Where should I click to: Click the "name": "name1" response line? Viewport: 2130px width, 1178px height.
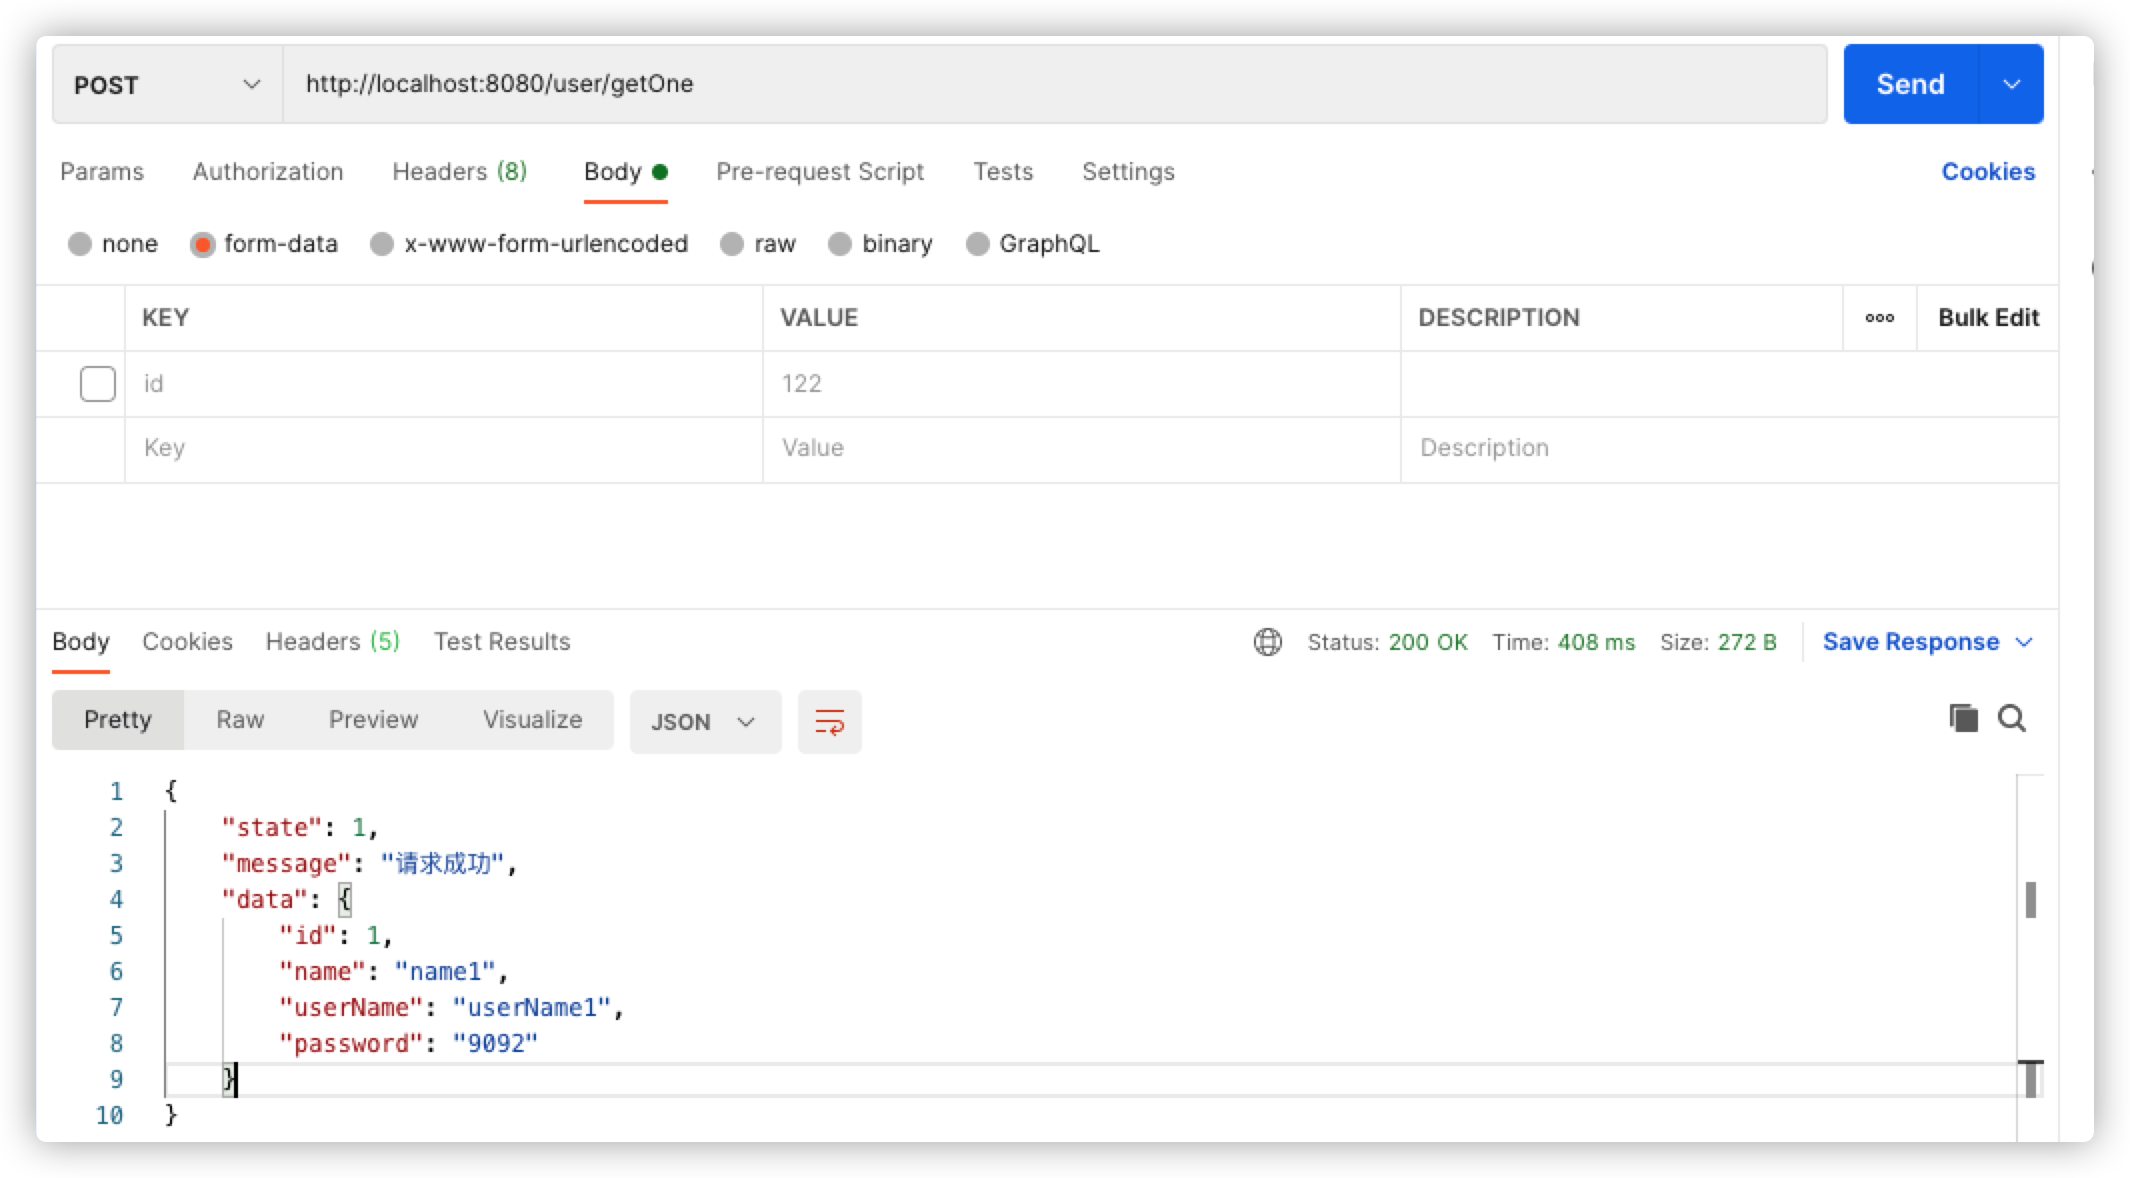(394, 972)
